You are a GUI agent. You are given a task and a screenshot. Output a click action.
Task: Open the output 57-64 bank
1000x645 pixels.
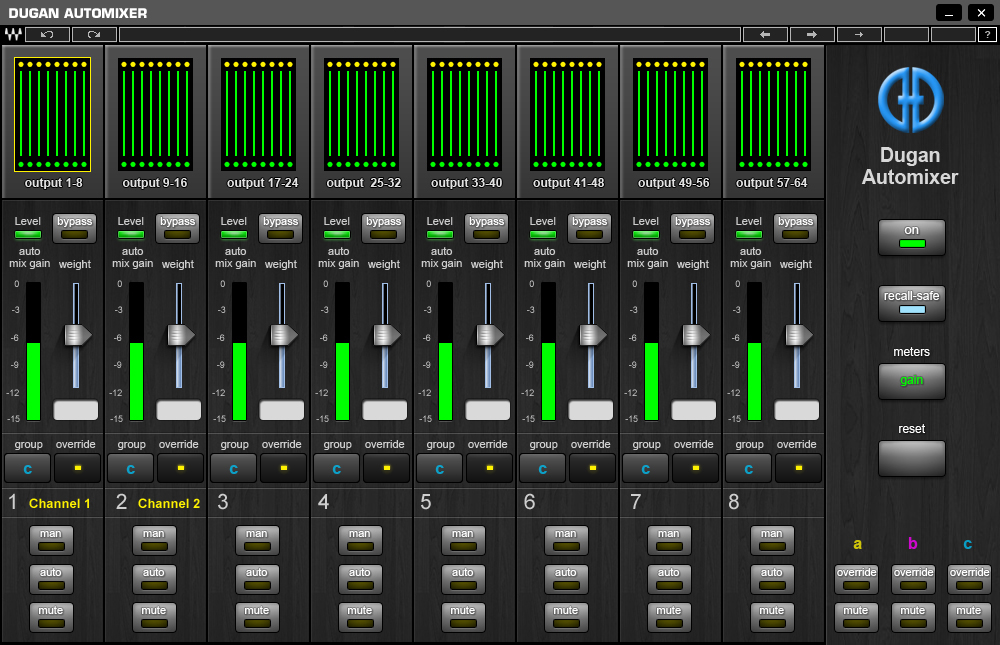[x=774, y=115]
